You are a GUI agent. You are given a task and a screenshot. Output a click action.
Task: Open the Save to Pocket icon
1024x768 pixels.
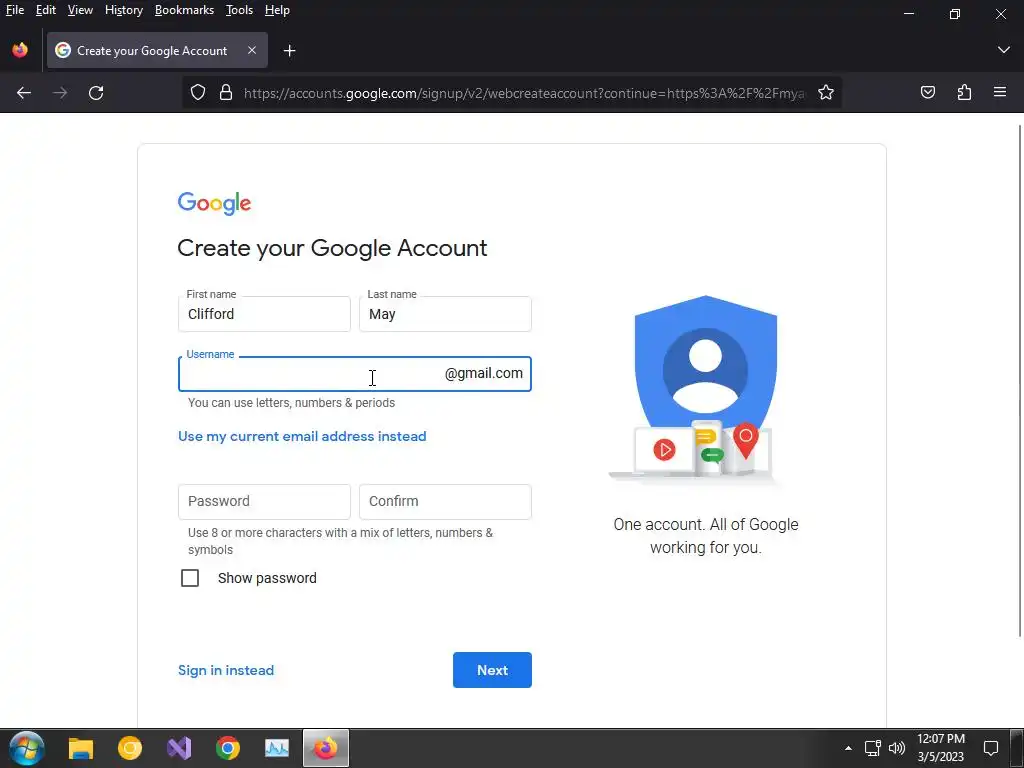(x=928, y=93)
